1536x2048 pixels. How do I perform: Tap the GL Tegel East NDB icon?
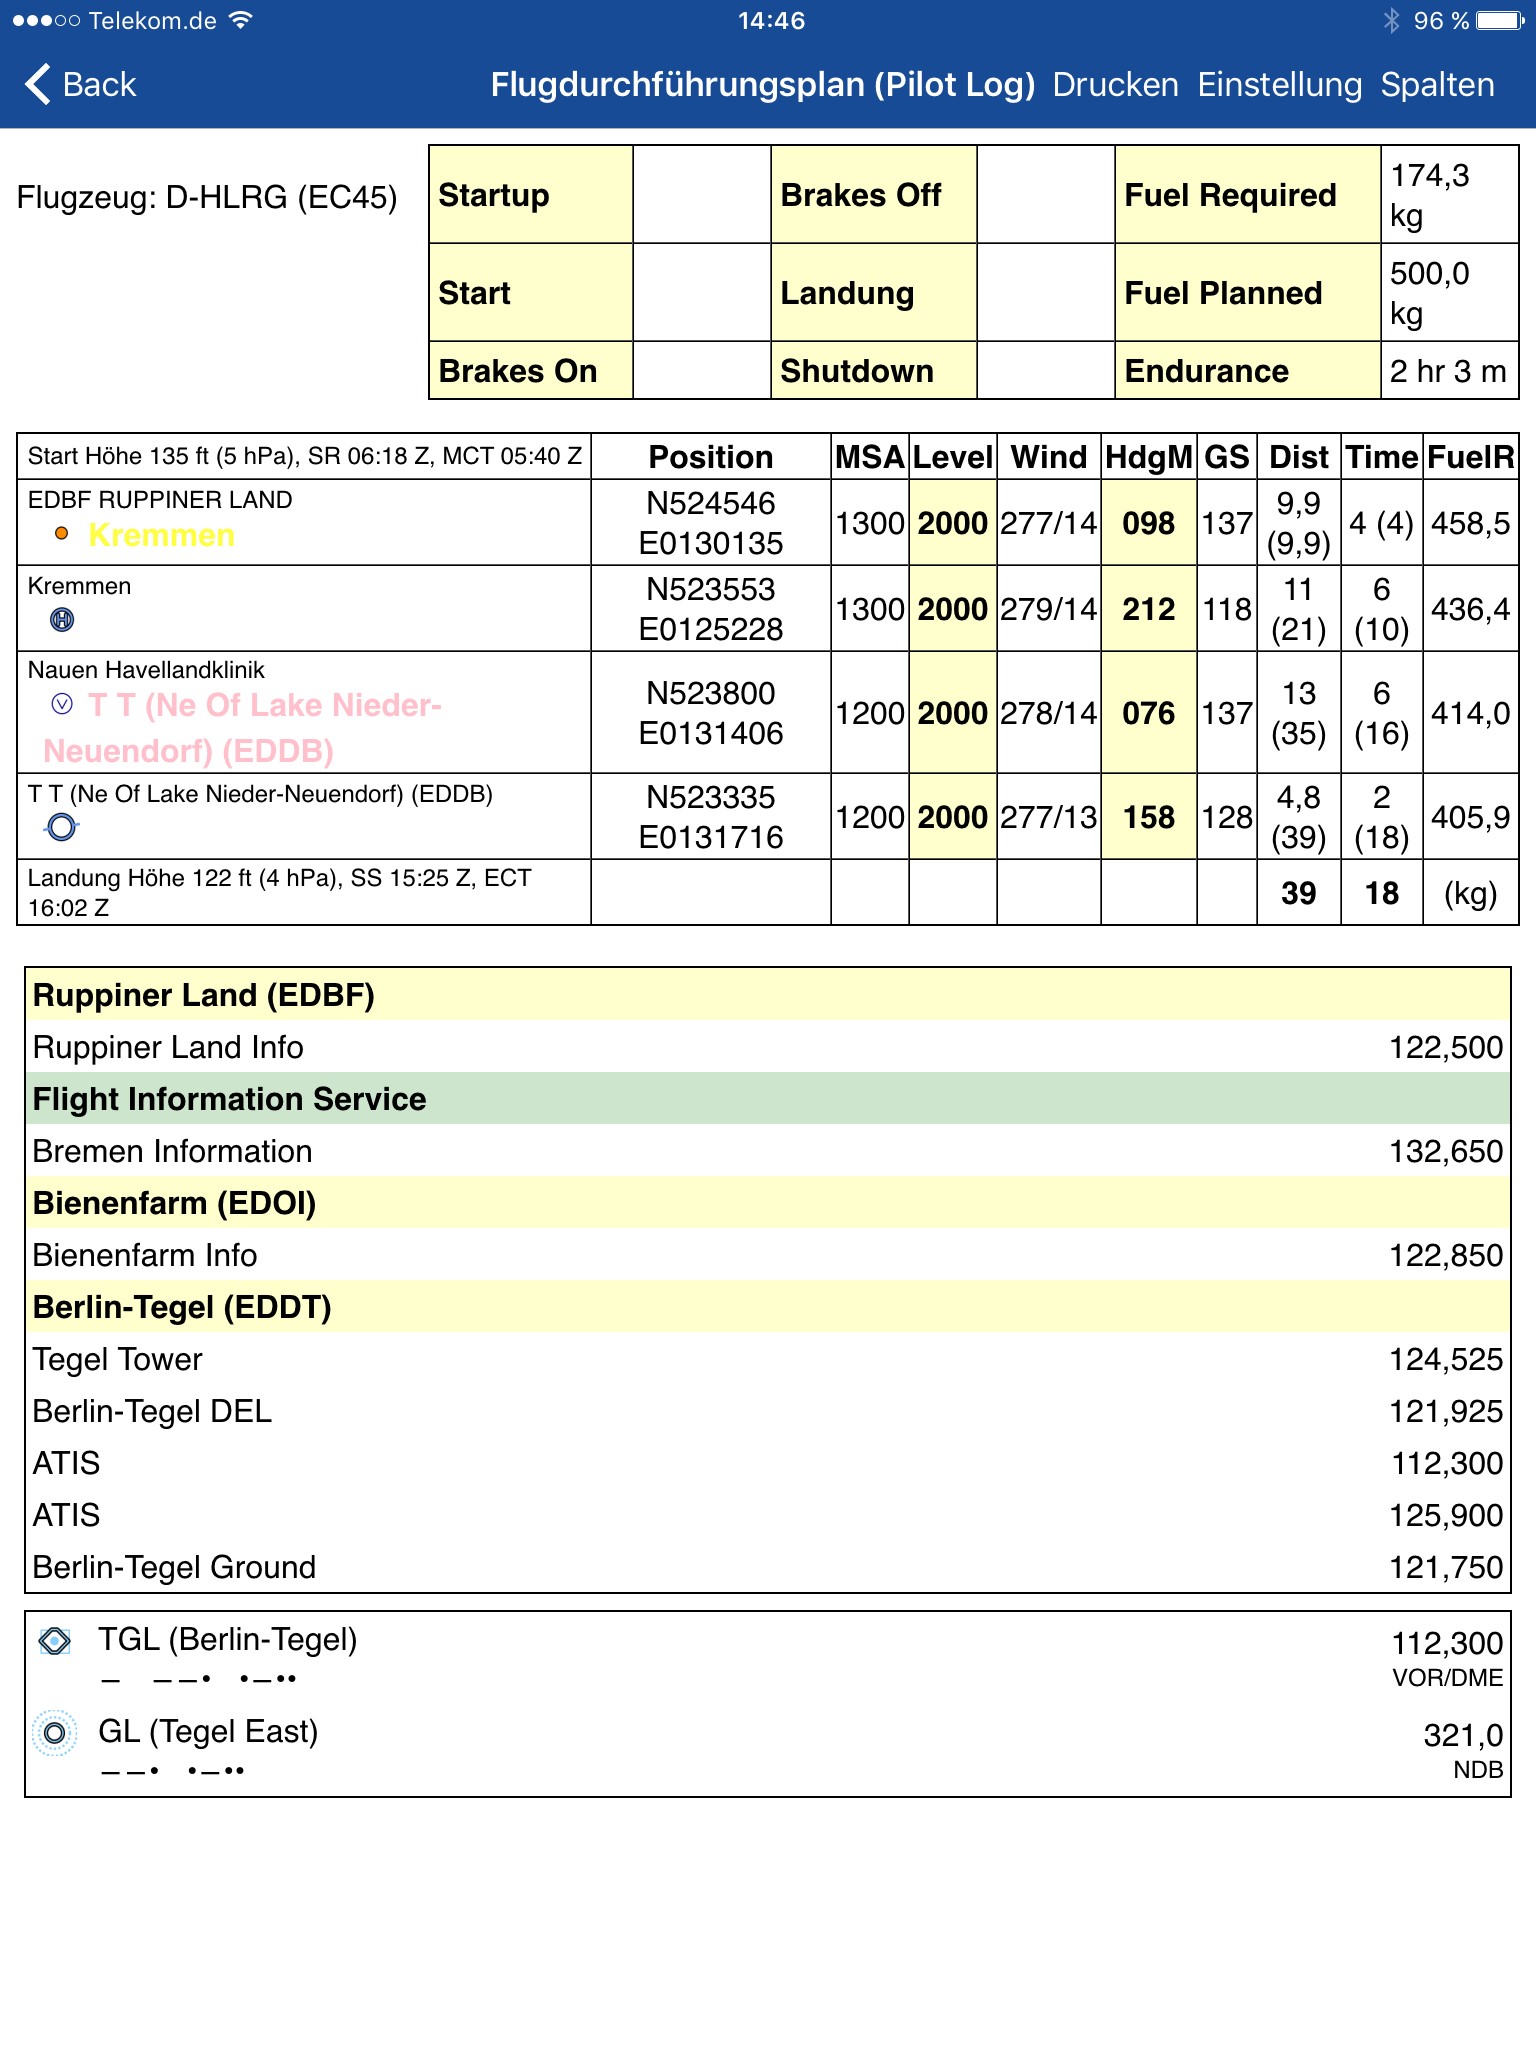point(55,1733)
